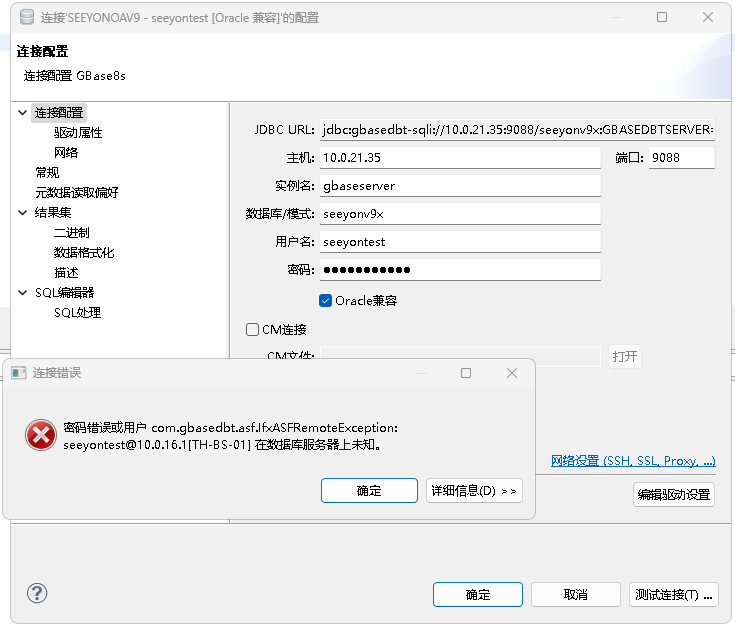Enable the CM连接 checkbox
The image size is (735, 625).
pyautogui.click(x=252, y=330)
